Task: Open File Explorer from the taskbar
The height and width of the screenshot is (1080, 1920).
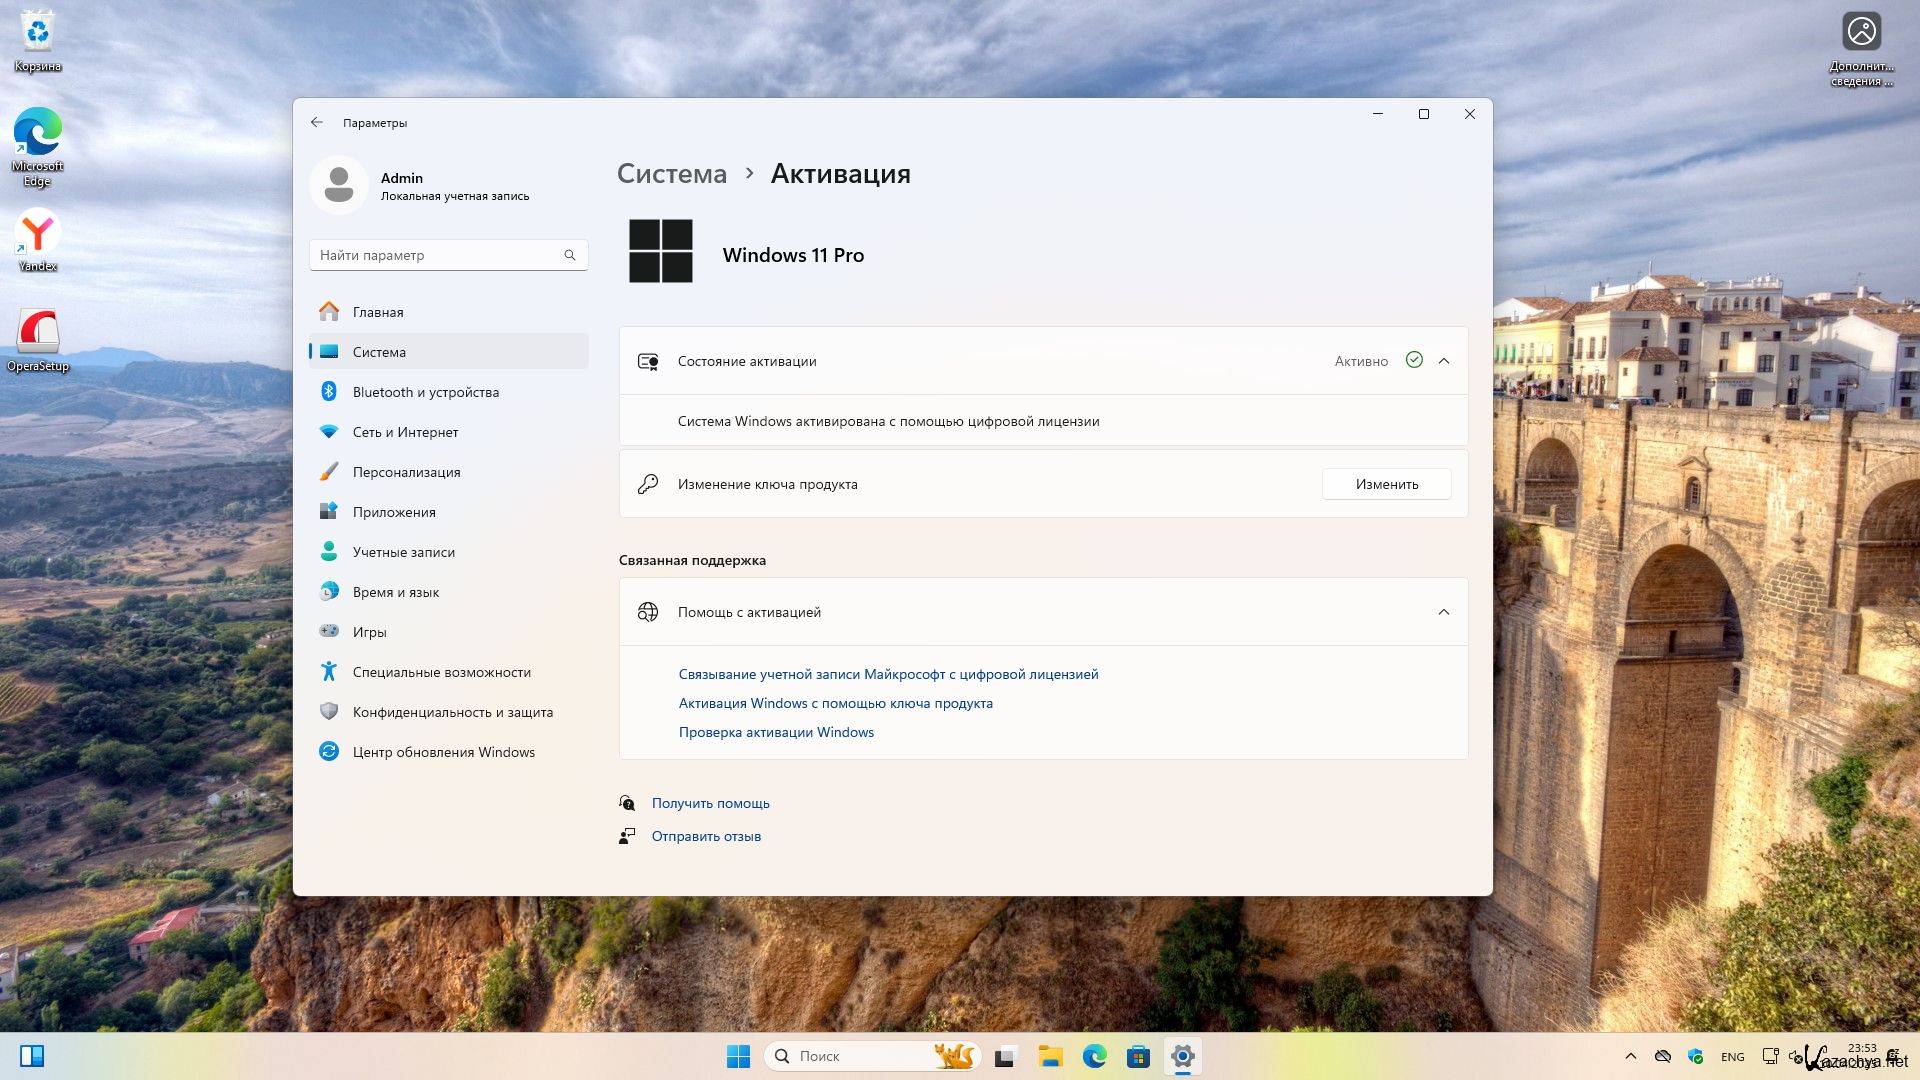Action: [x=1050, y=1056]
